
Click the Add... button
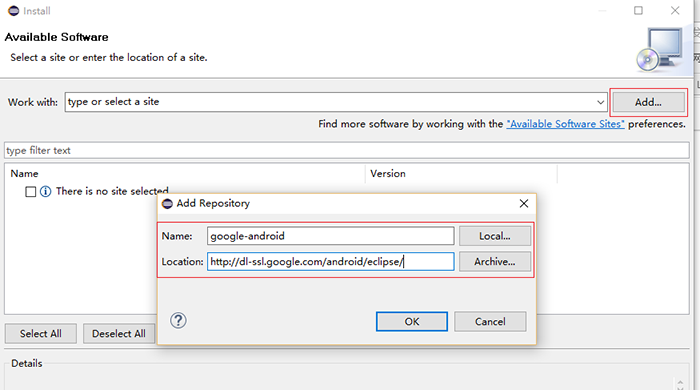pyautogui.click(x=648, y=102)
